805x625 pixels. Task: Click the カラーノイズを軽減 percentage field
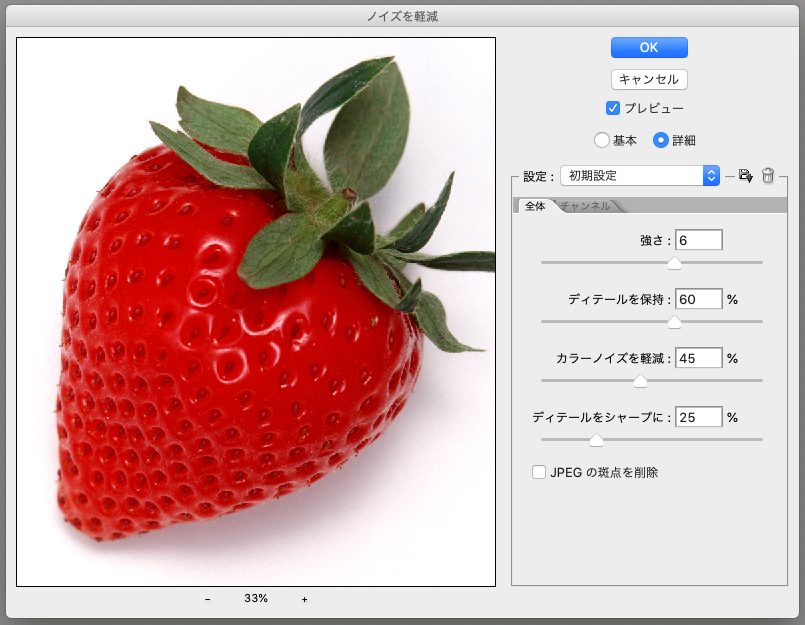pos(698,358)
